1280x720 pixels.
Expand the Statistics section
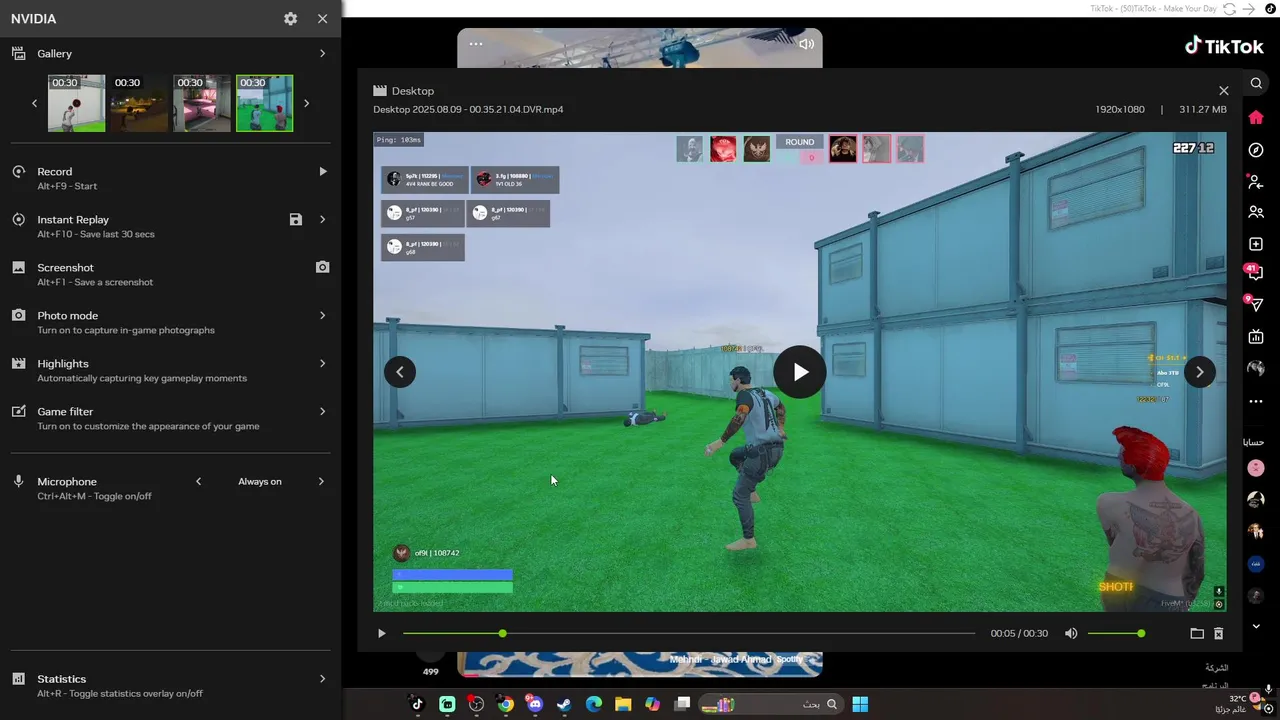pos(322,678)
